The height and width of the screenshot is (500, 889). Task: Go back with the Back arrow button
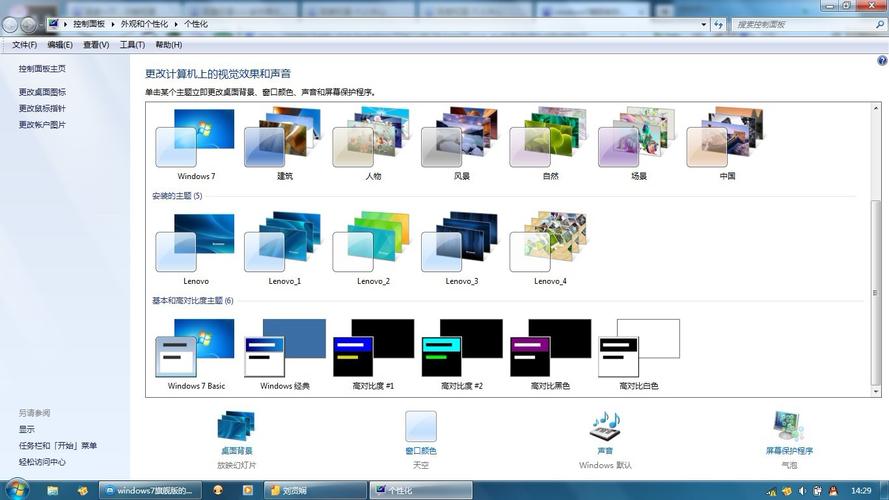(10, 24)
